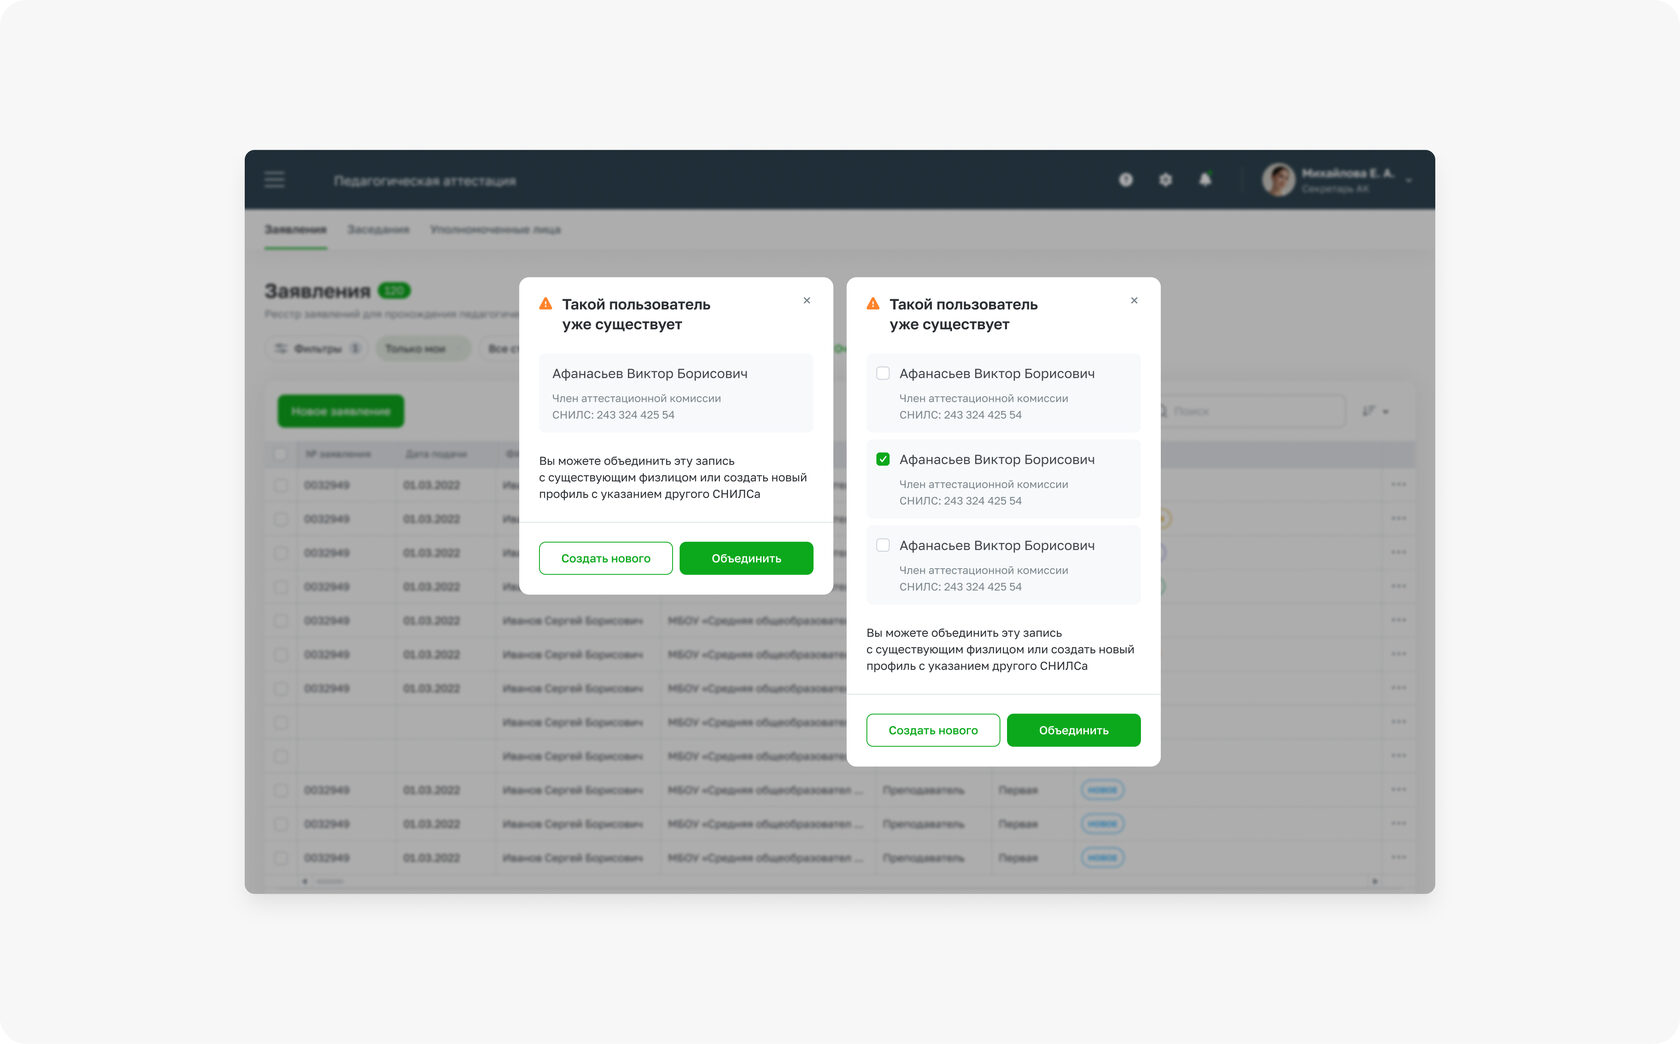Open the notifications bell icon

[x=1205, y=179]
